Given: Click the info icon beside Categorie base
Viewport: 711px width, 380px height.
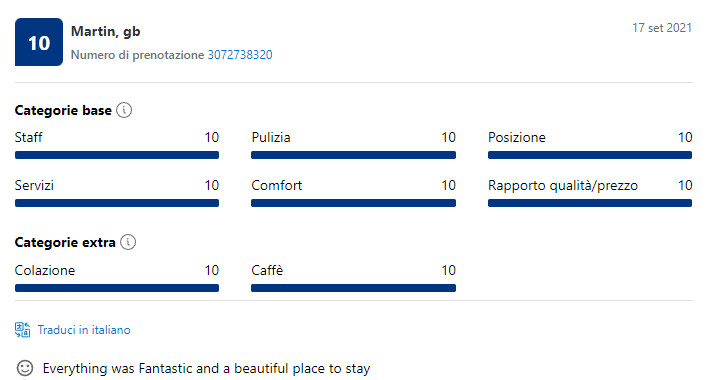Looking at the screenshot, I should click(124, 110).
